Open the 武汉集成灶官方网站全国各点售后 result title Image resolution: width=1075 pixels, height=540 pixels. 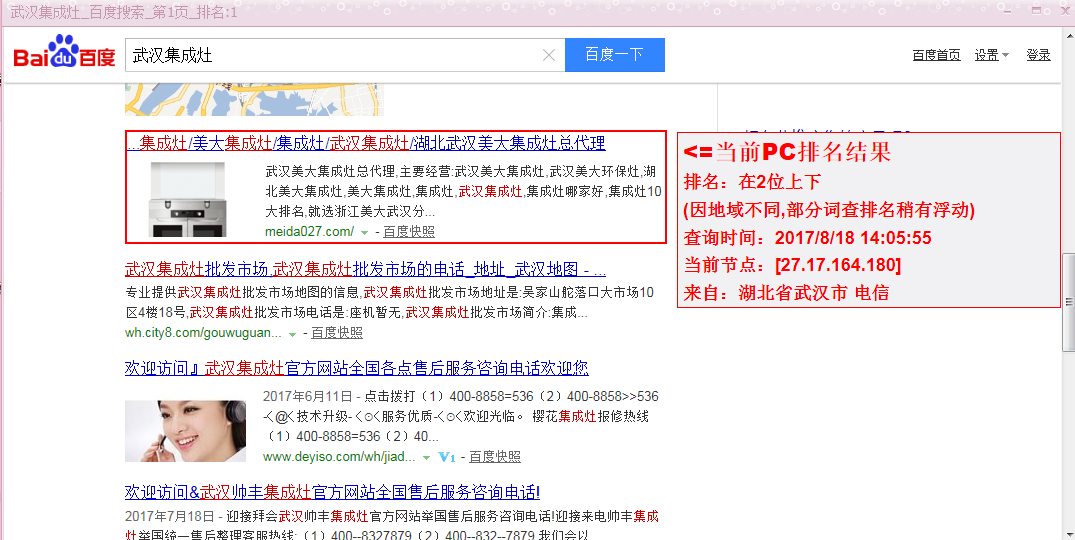[357, 368]
